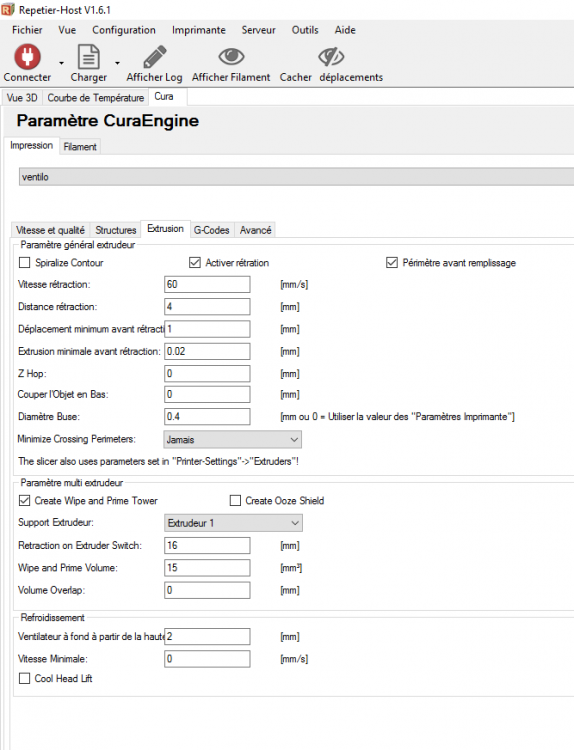Switch to the Filament tab
This screenshot has height=750, width=574.
[x=80, y=146]
